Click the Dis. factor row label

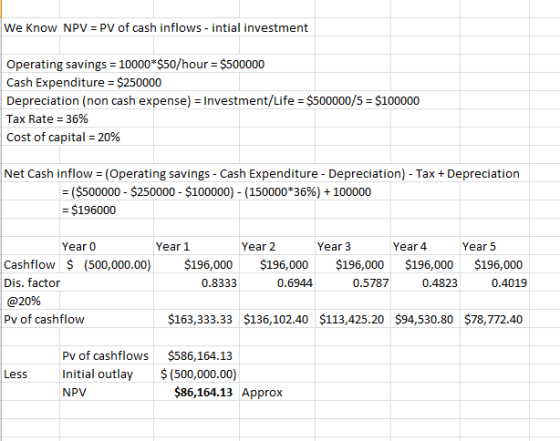pos(32,283)
